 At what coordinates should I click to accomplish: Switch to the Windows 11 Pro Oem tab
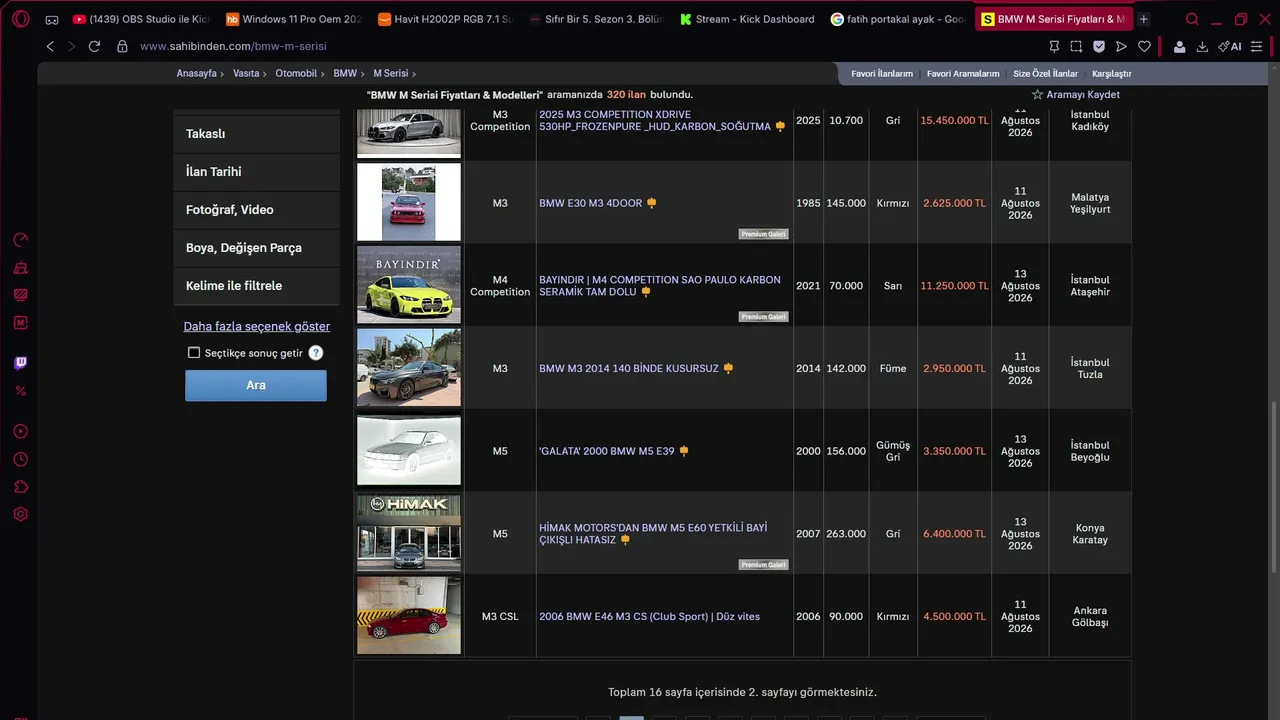[x=294, y=19]
